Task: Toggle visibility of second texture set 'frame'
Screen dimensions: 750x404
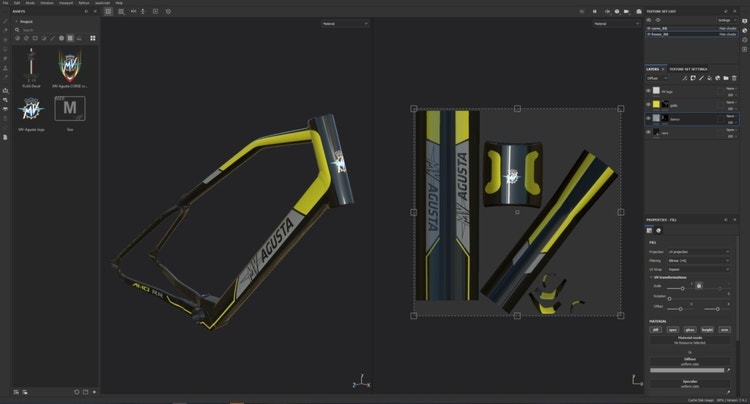Action: 649,34
